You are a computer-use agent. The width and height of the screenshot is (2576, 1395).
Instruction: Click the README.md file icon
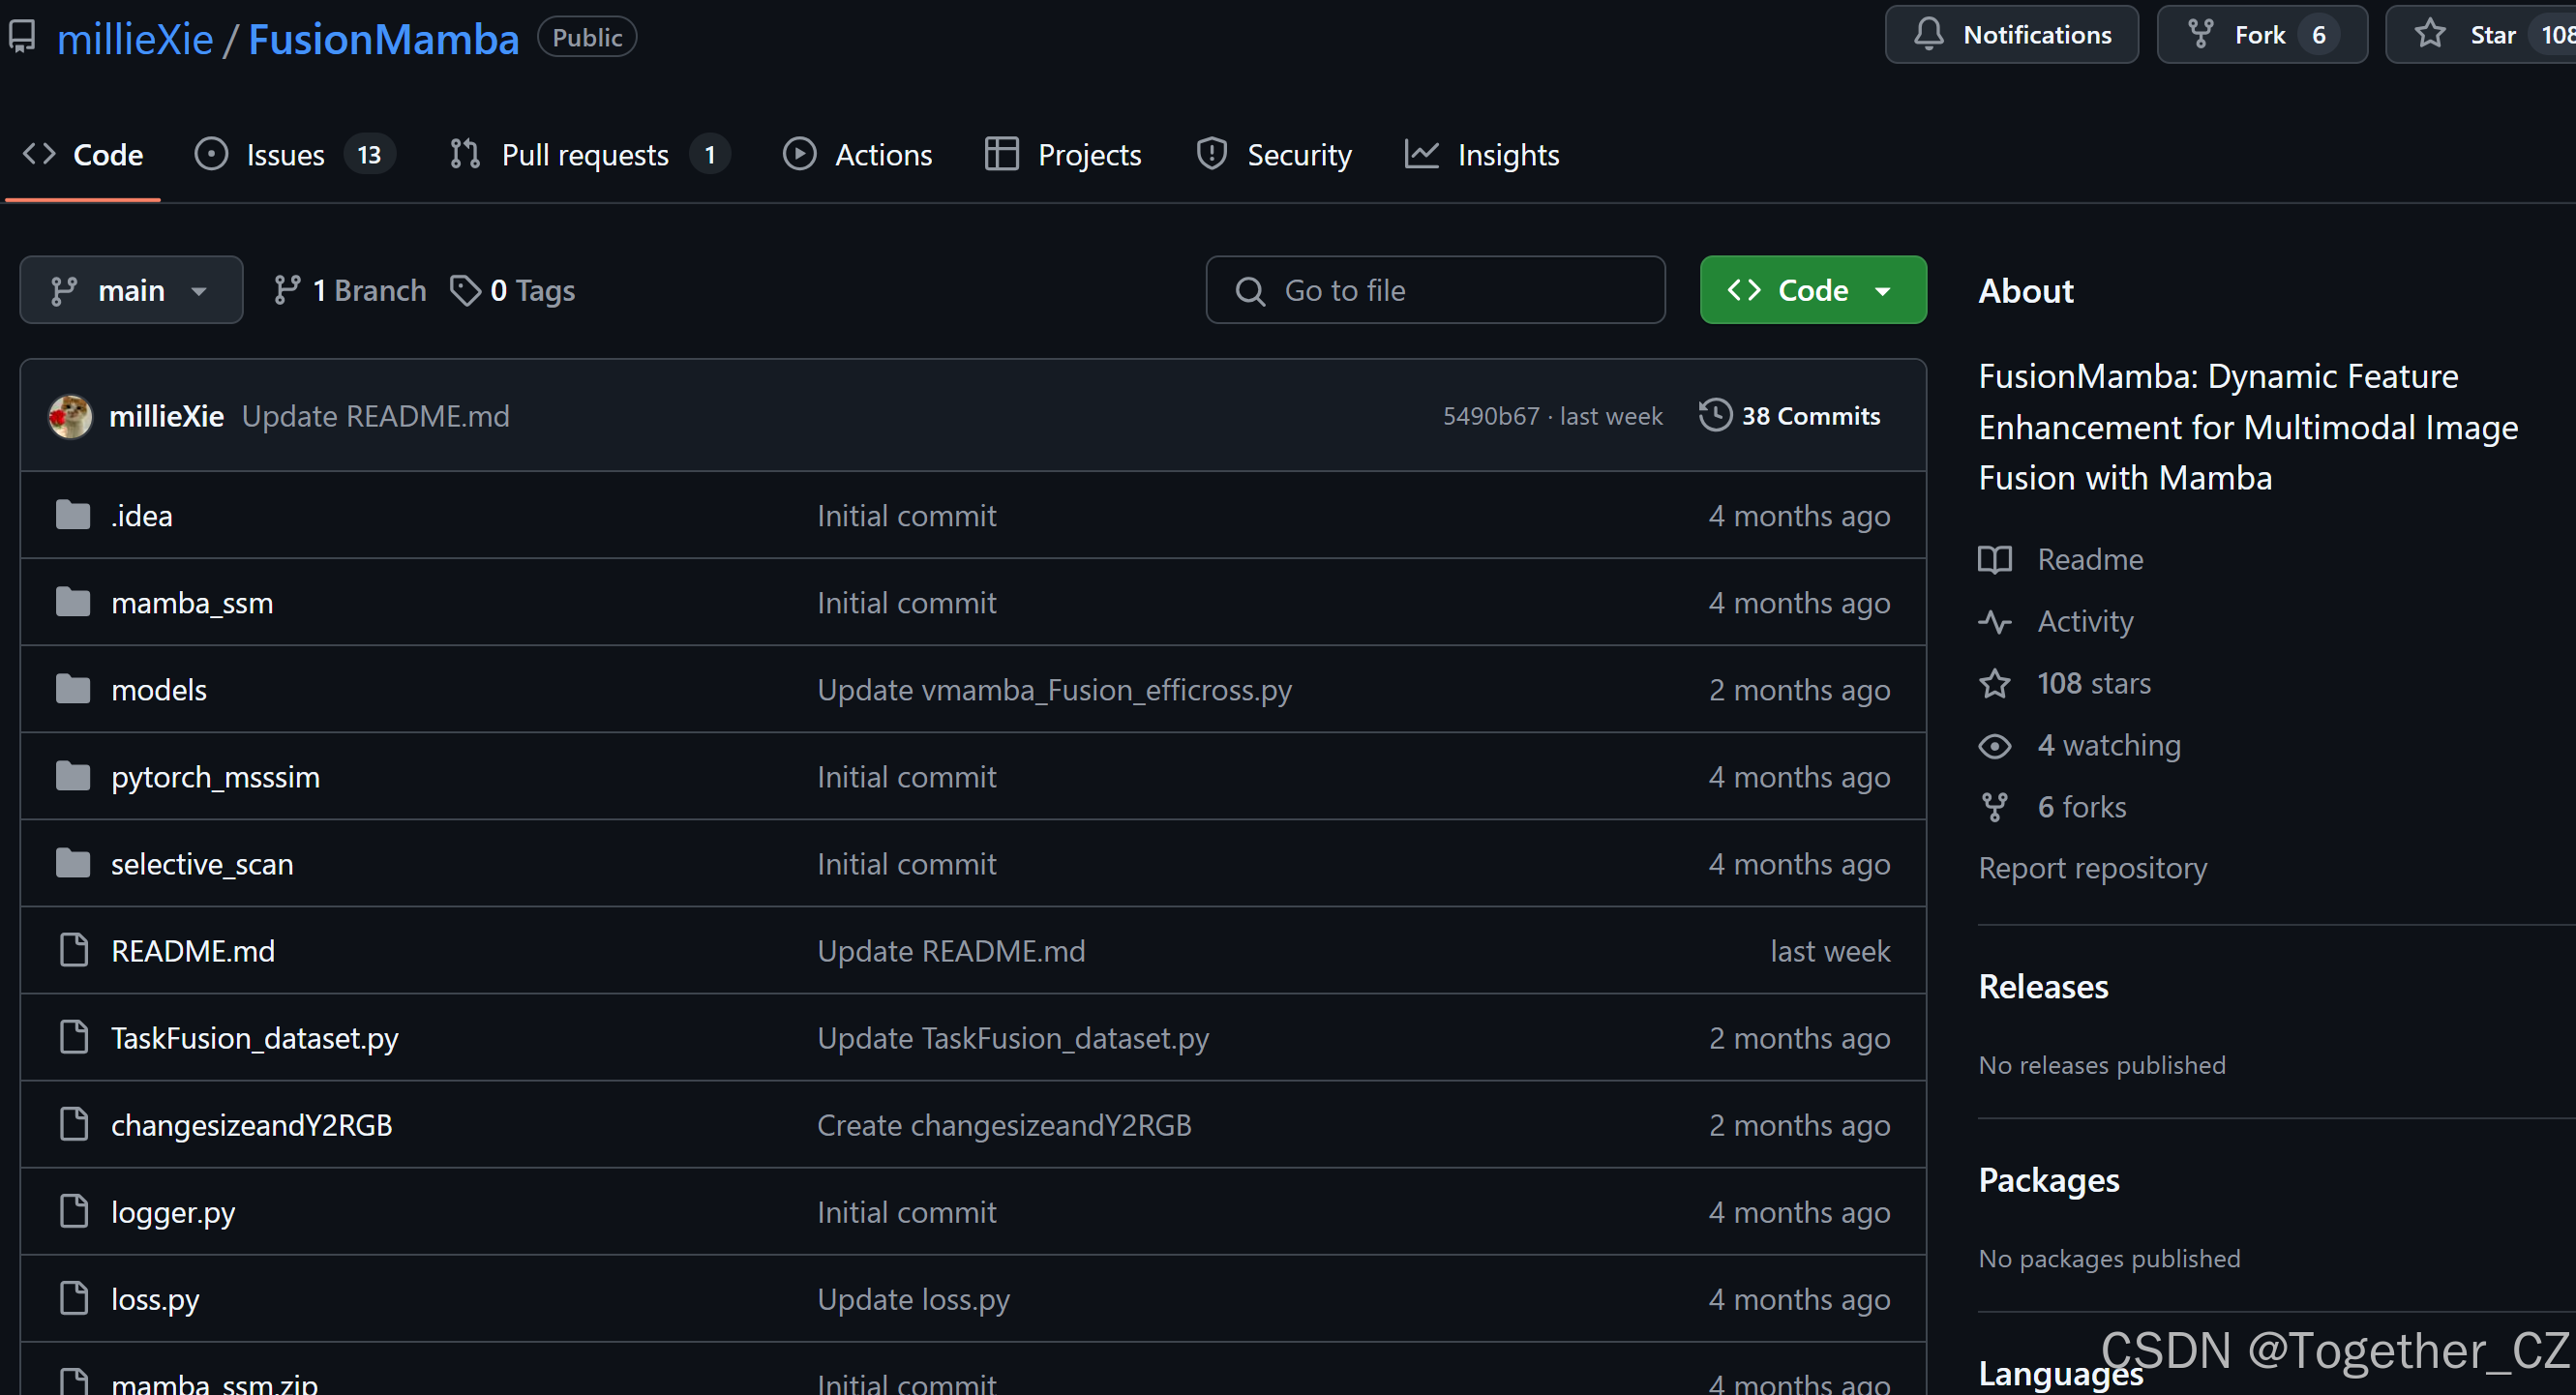point(74,950)
